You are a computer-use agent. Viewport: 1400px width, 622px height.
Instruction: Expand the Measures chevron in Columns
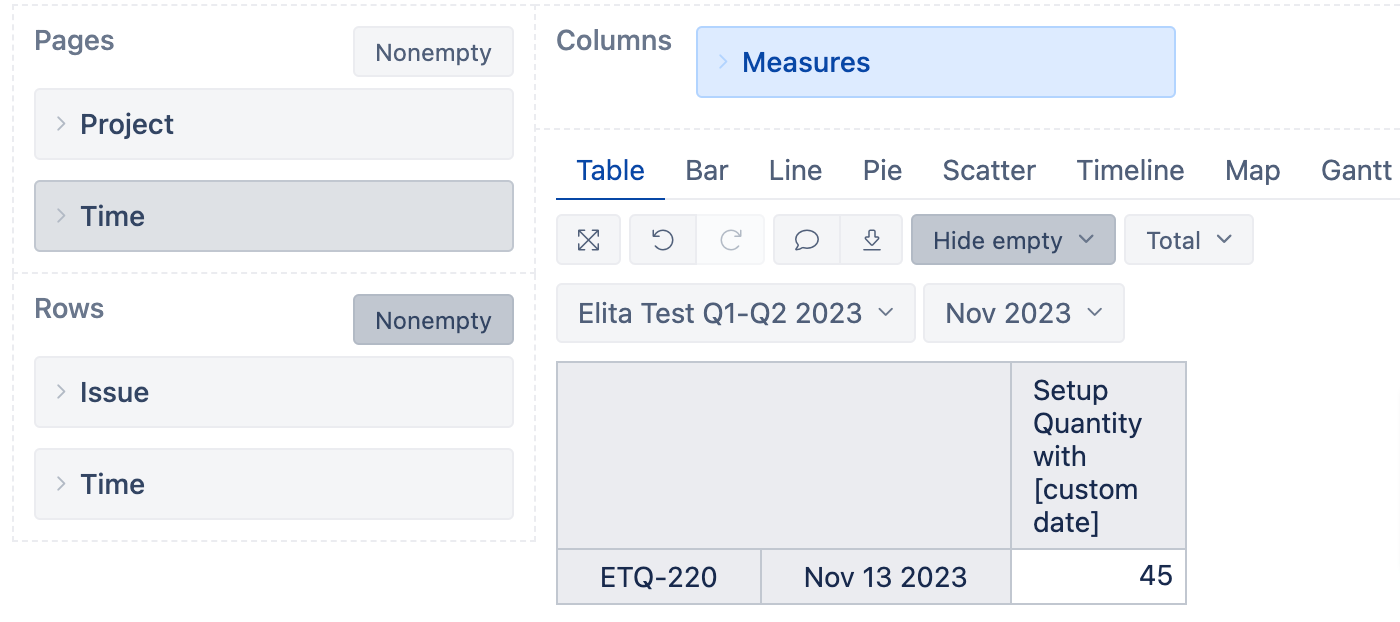pyautogui.click(x=723, y=62)
